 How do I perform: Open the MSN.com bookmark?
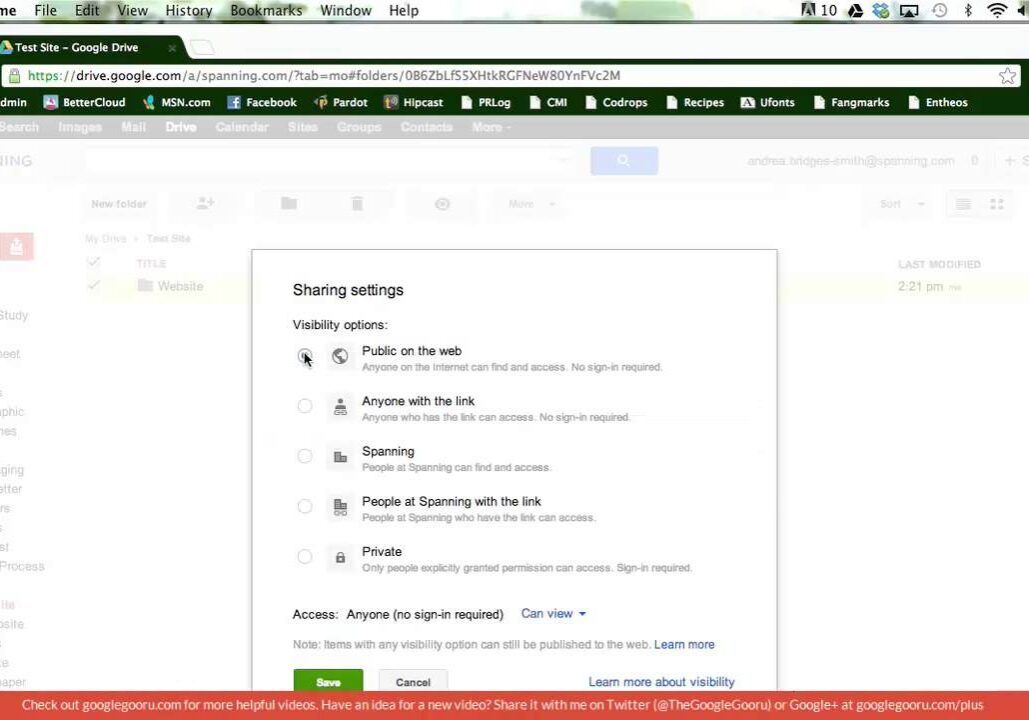pyautogui.click(x=177, y=102)
